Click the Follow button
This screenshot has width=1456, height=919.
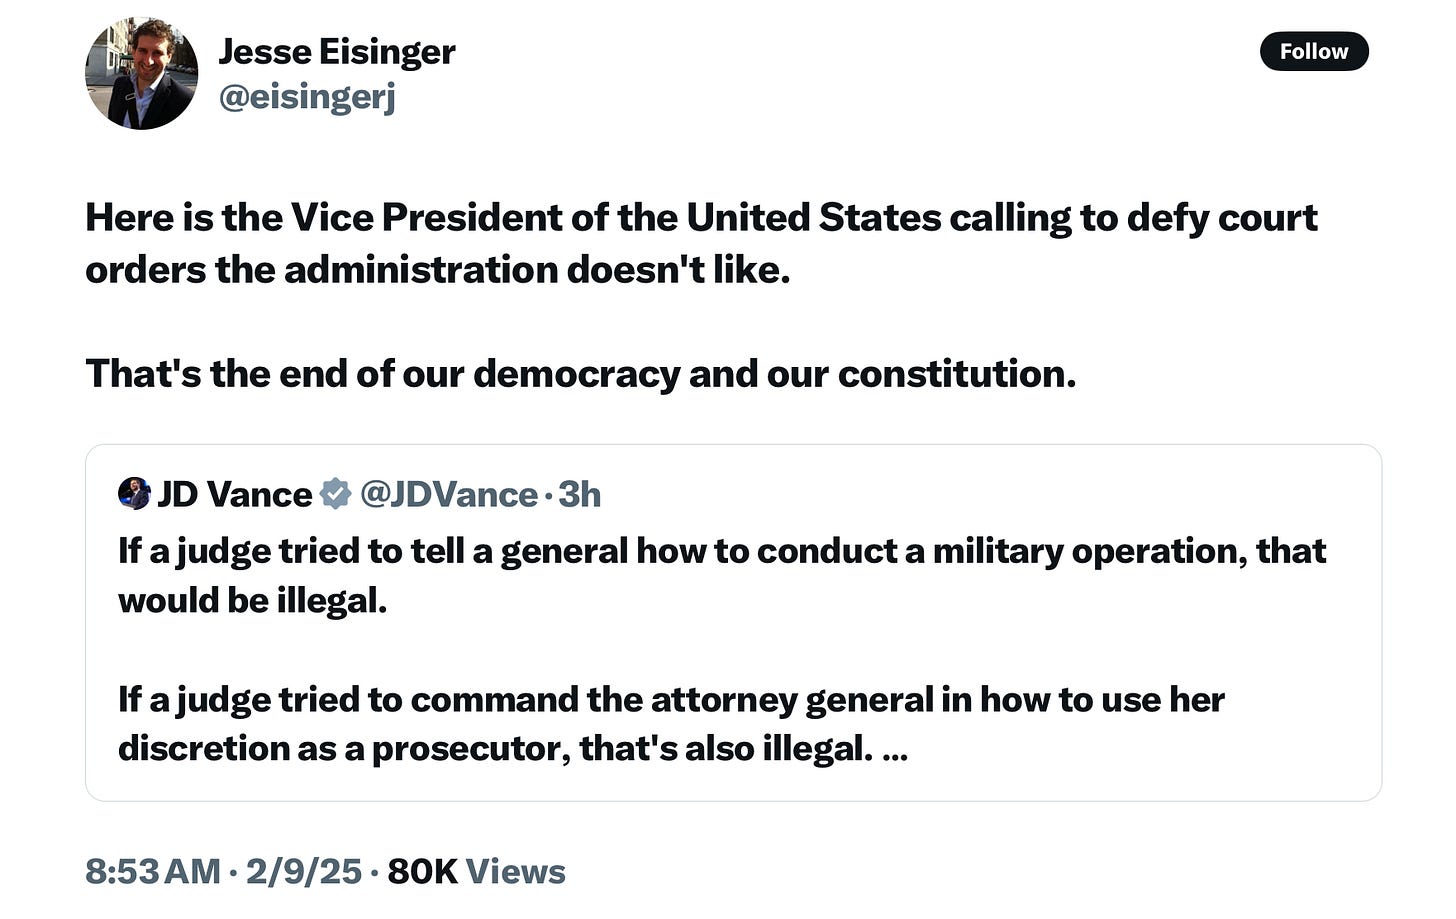click(1314, 51)
